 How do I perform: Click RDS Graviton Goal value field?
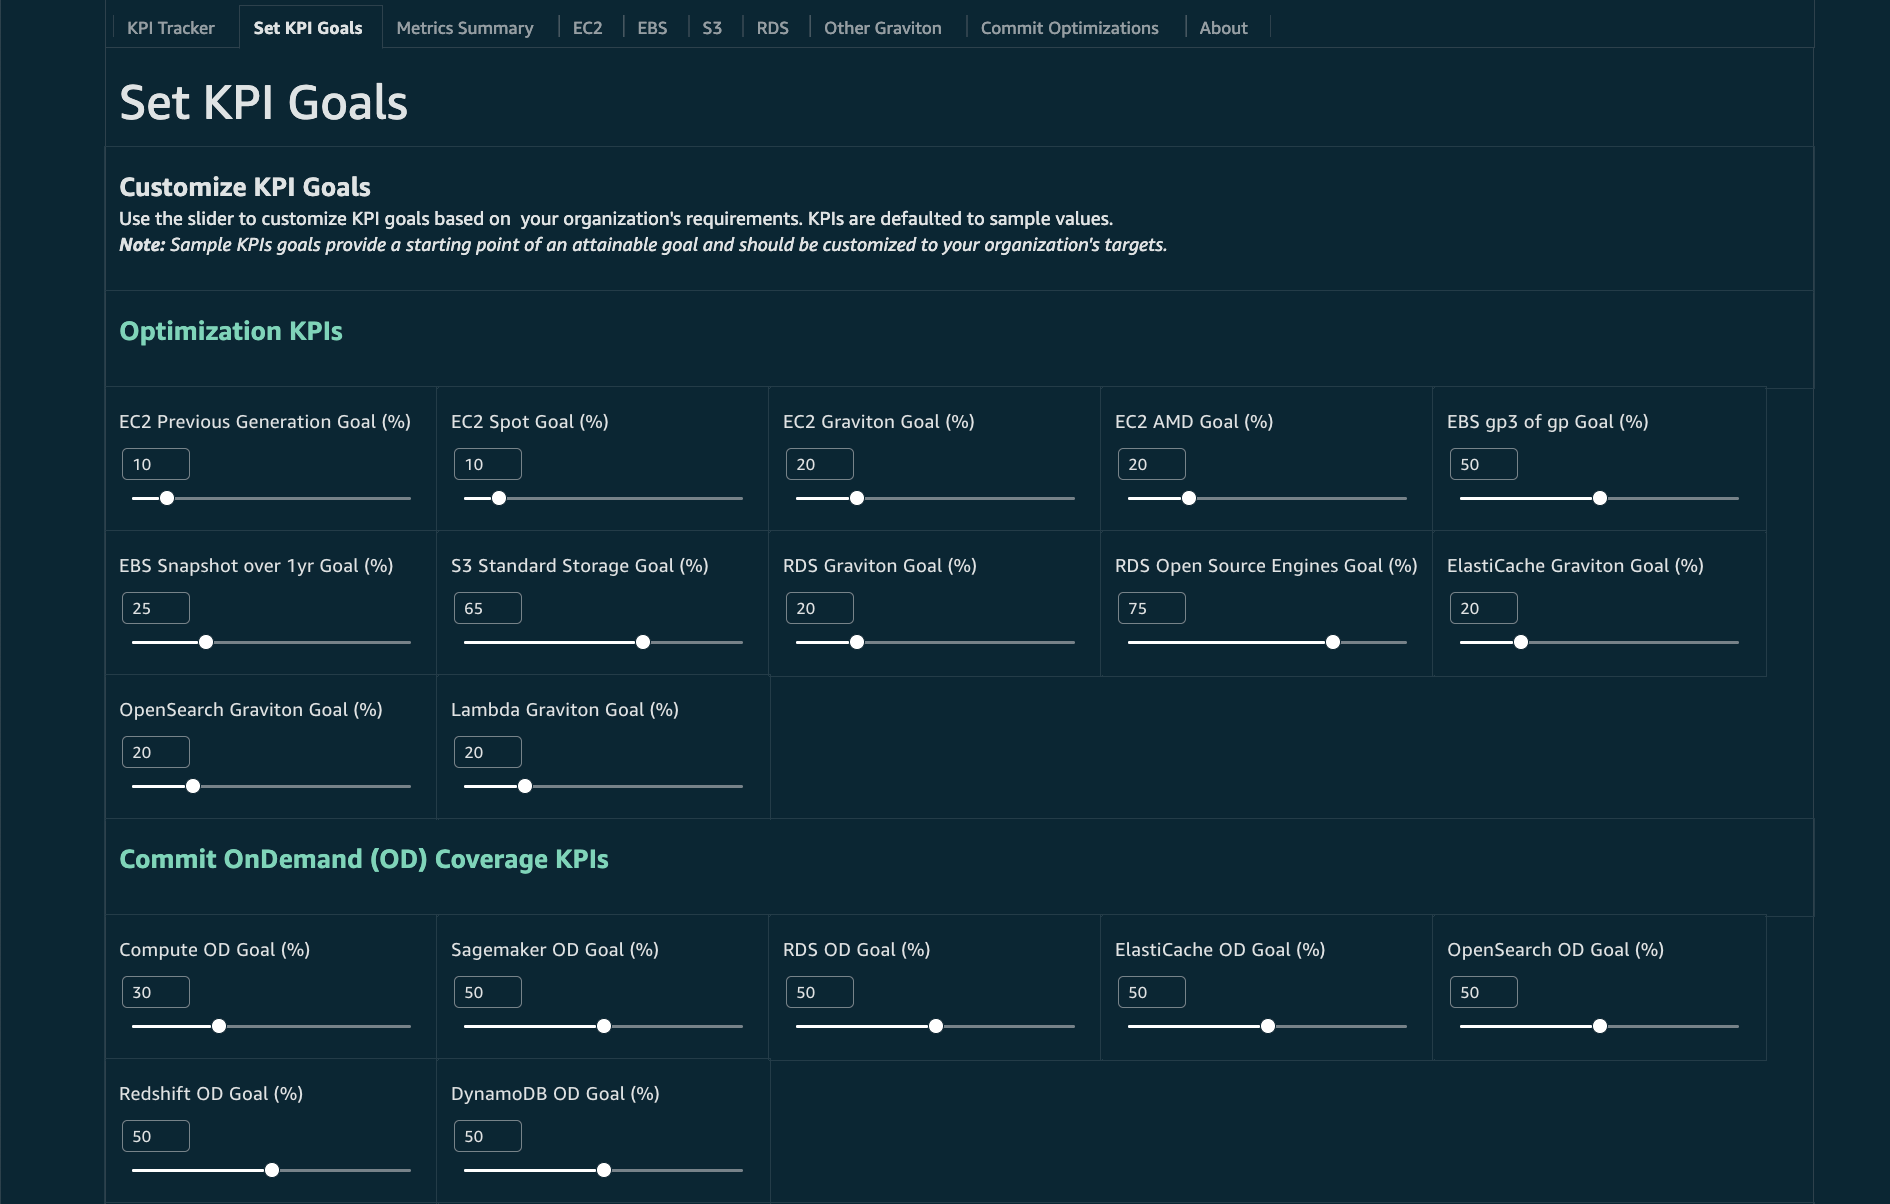(x=820, y=608)
